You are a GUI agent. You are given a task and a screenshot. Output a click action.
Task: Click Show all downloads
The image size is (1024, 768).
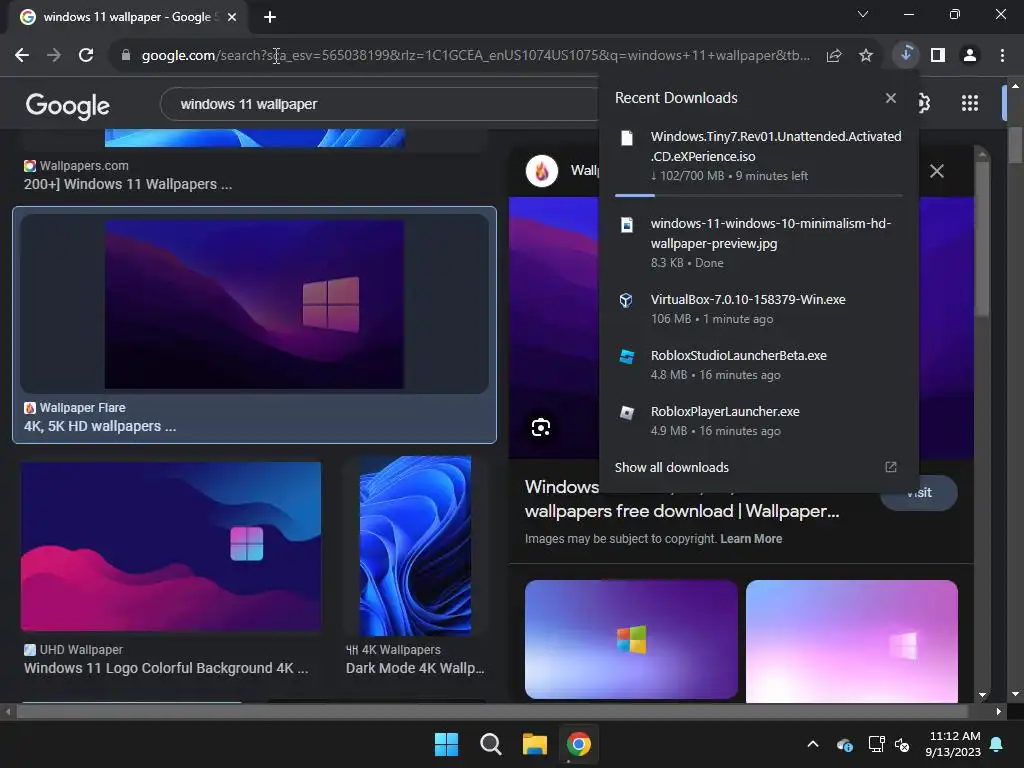671,468
